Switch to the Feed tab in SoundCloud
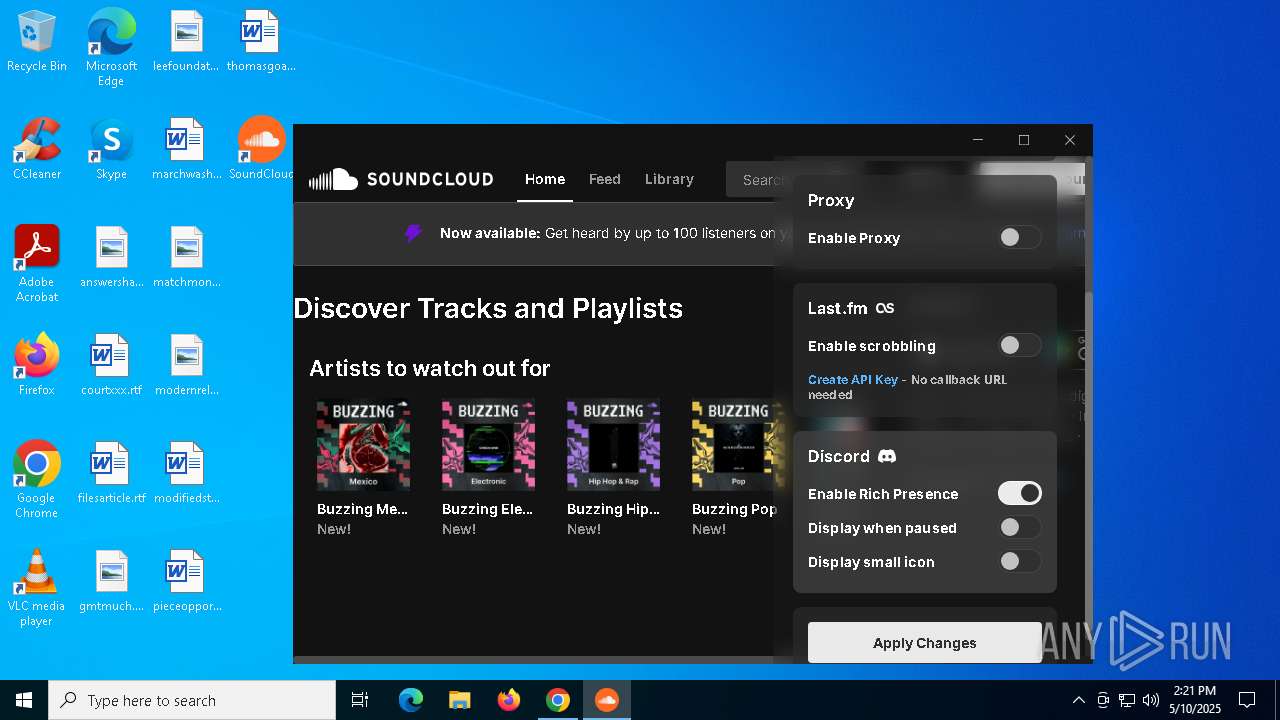 [x=605, y=179]
